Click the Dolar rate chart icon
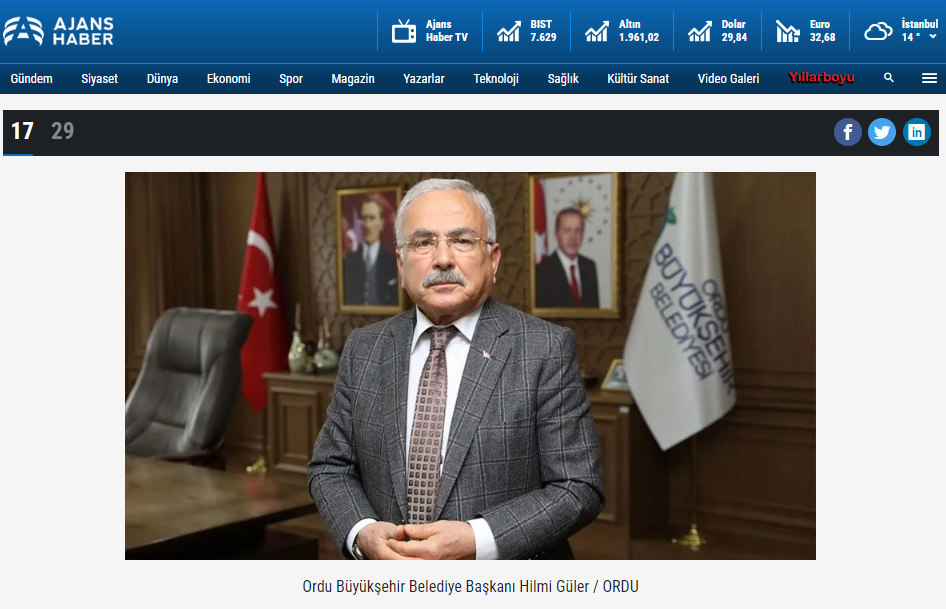The width and height of the screenshot is (946, 609). coord(700,31)
